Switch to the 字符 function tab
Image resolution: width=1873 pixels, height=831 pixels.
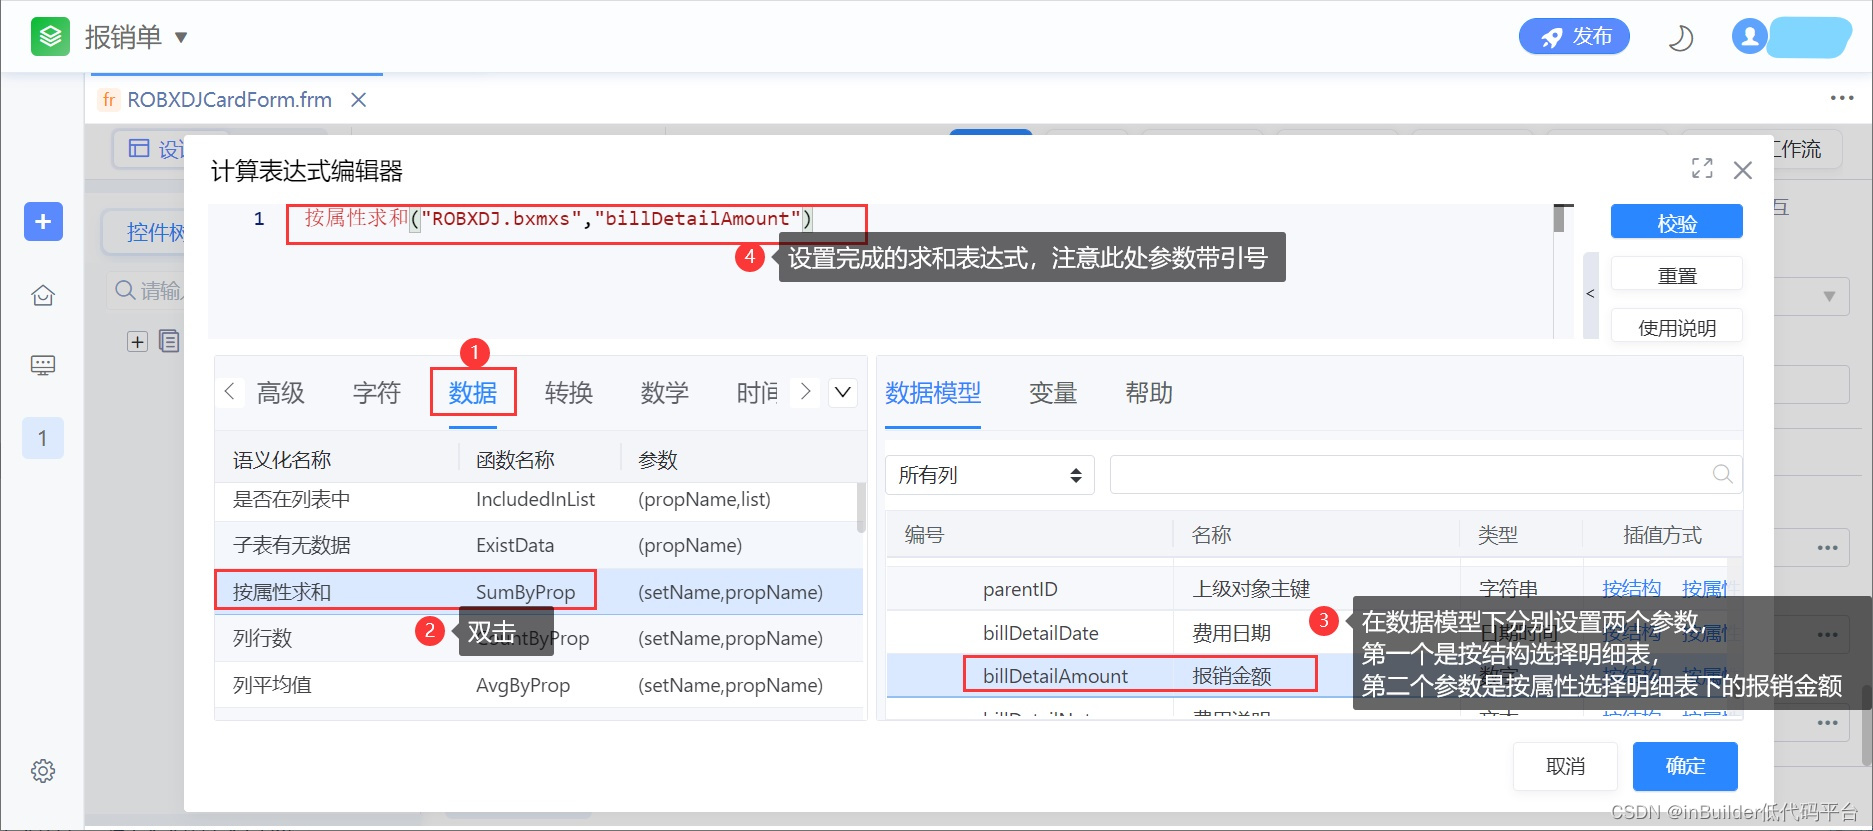[x=376, y=393]
